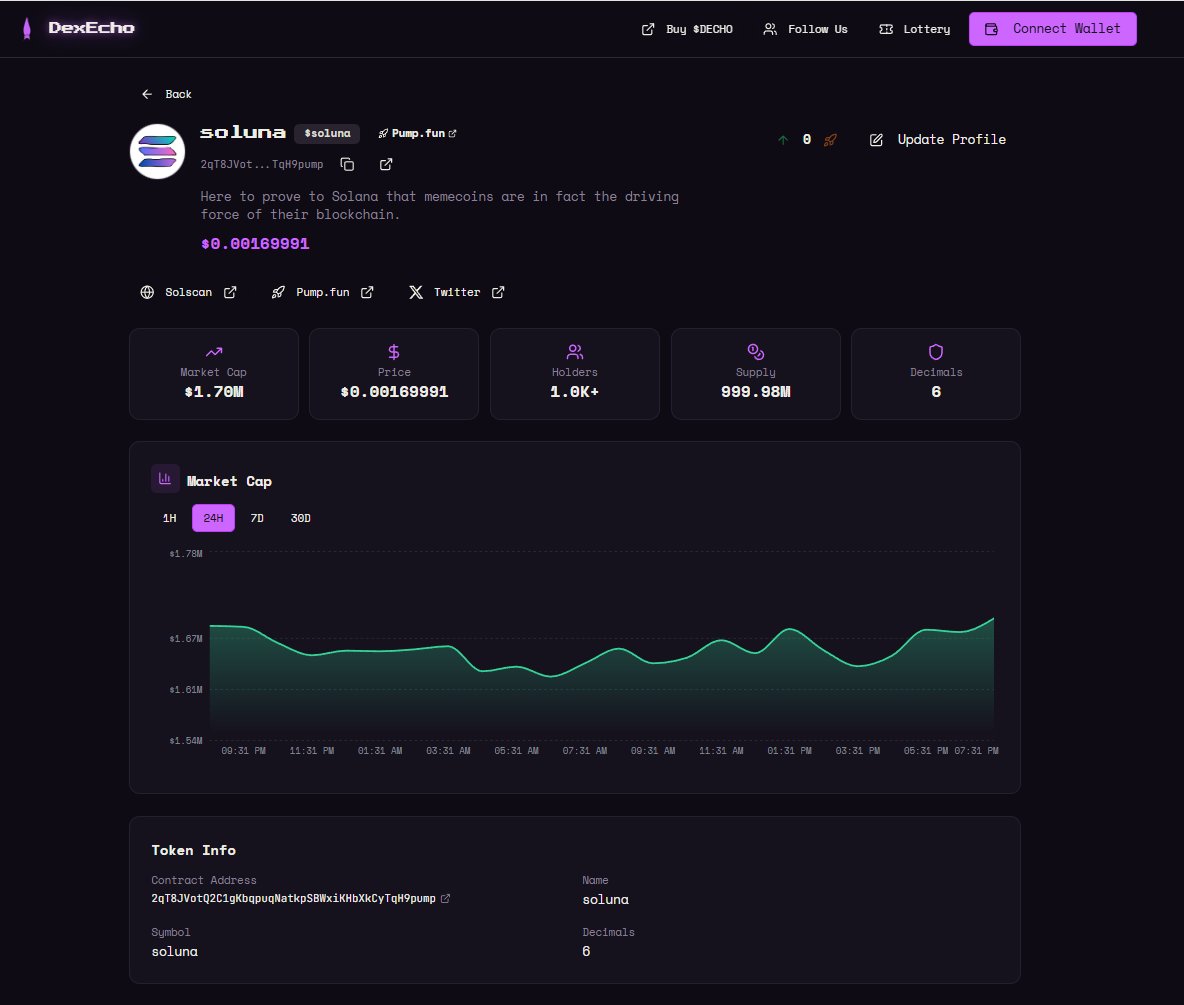The width and height of the screenshot is (1184, 1005).
Task: Click the Market Cap trending icon in card
Action: tap(214, 352)
